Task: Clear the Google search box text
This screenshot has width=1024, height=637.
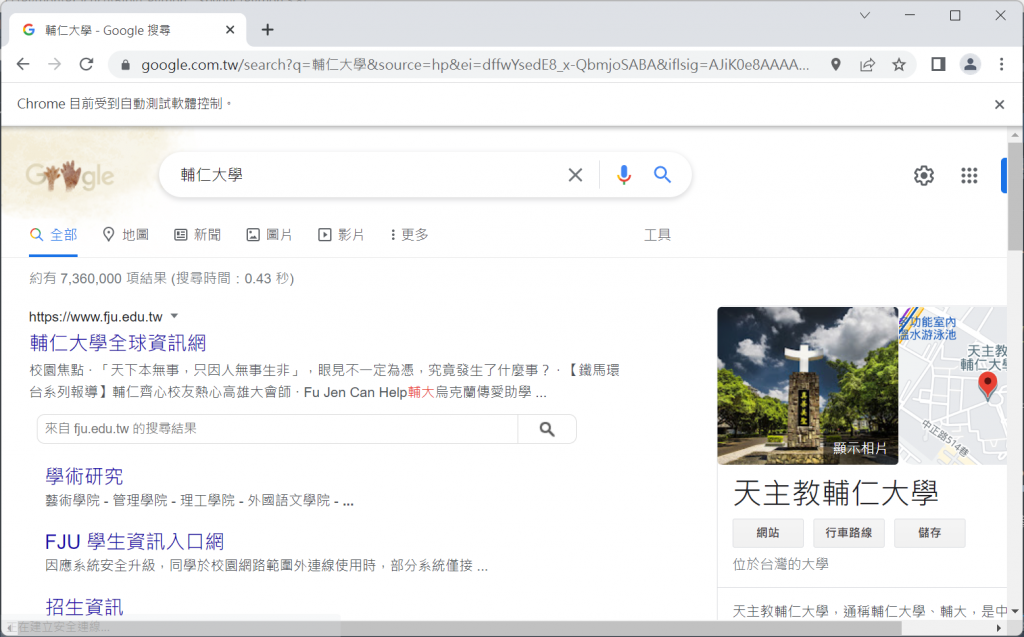Action: click(x=575, y=174)
